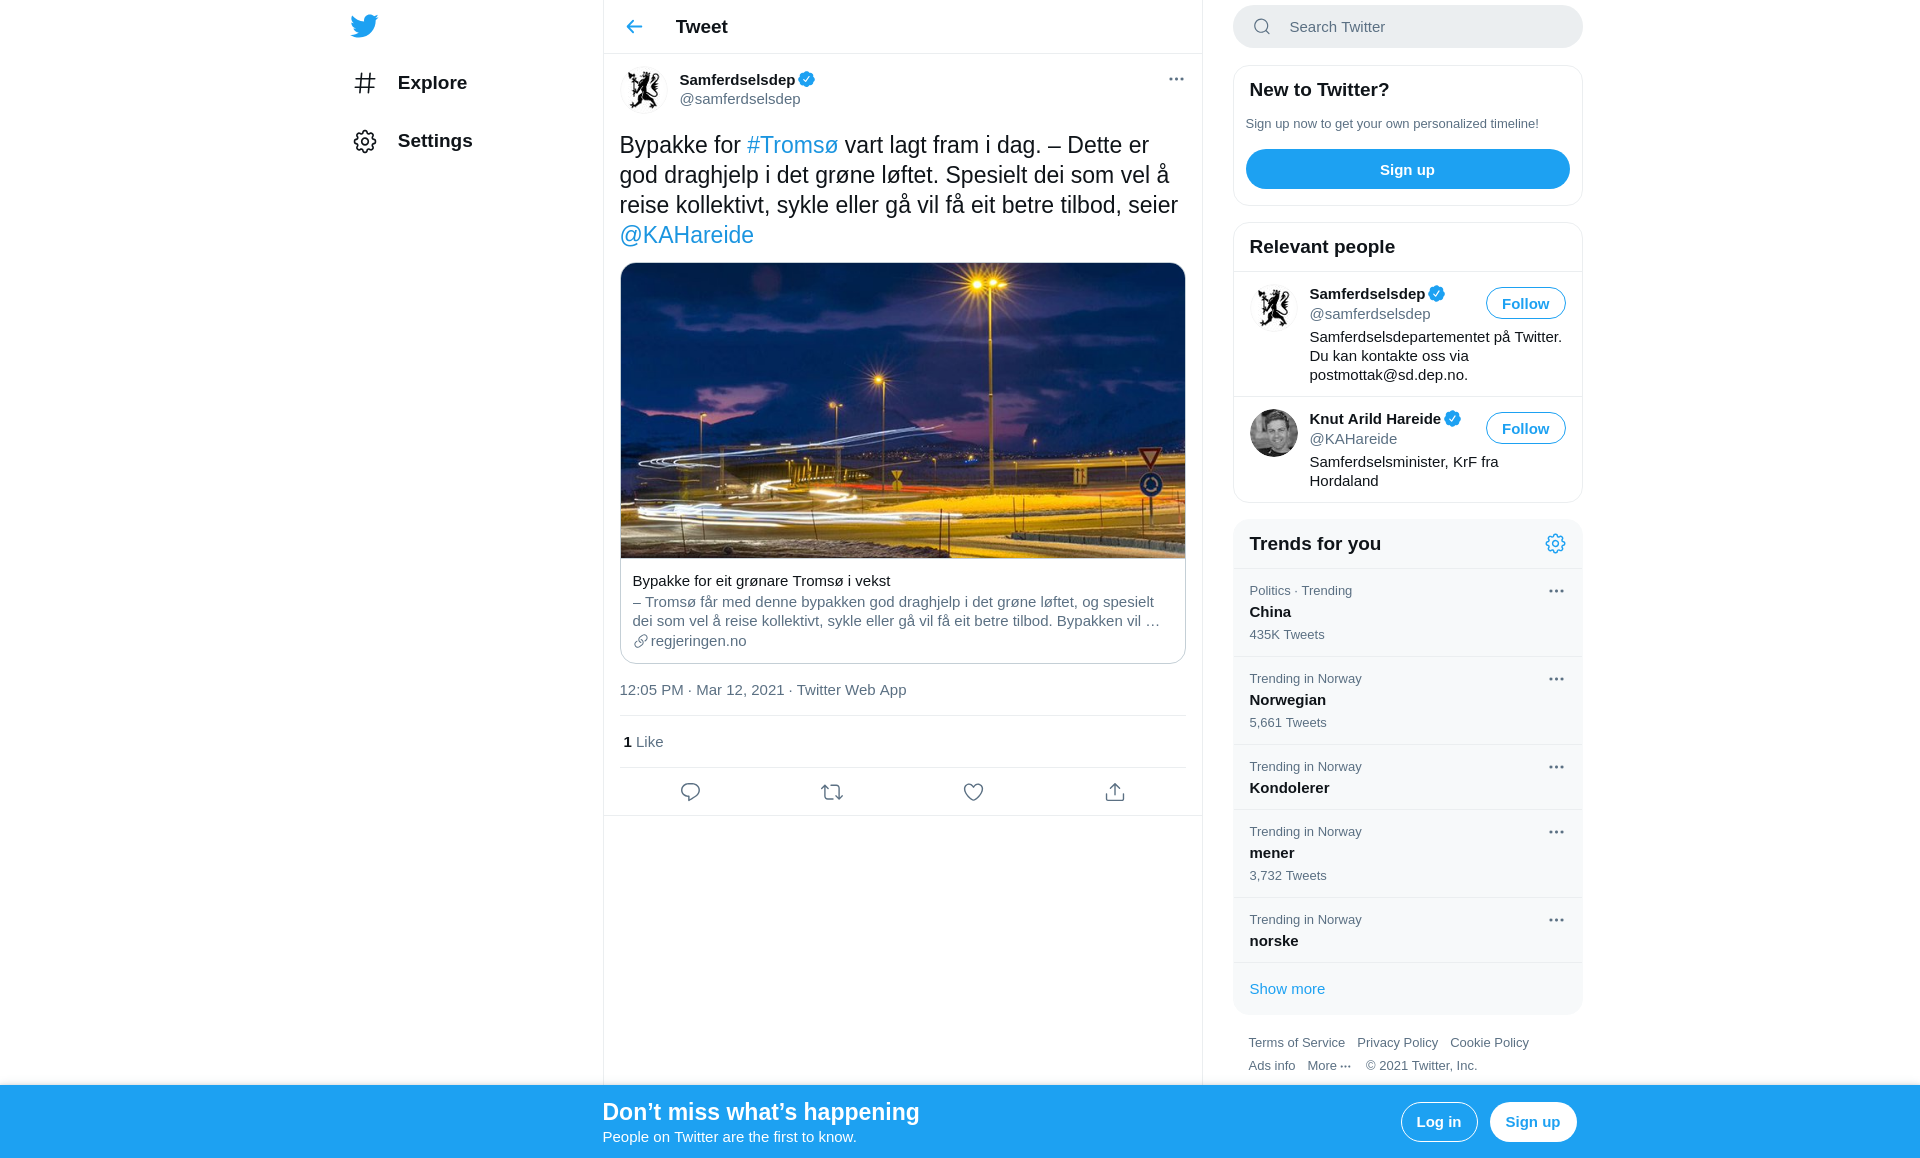Share the tweet using the share icon

[1115, 792]
